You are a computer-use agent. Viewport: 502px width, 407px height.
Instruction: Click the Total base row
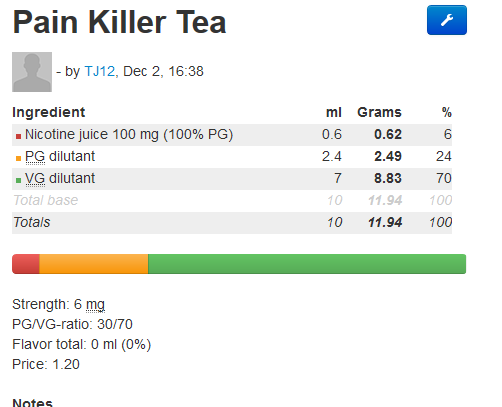(232, 201)
